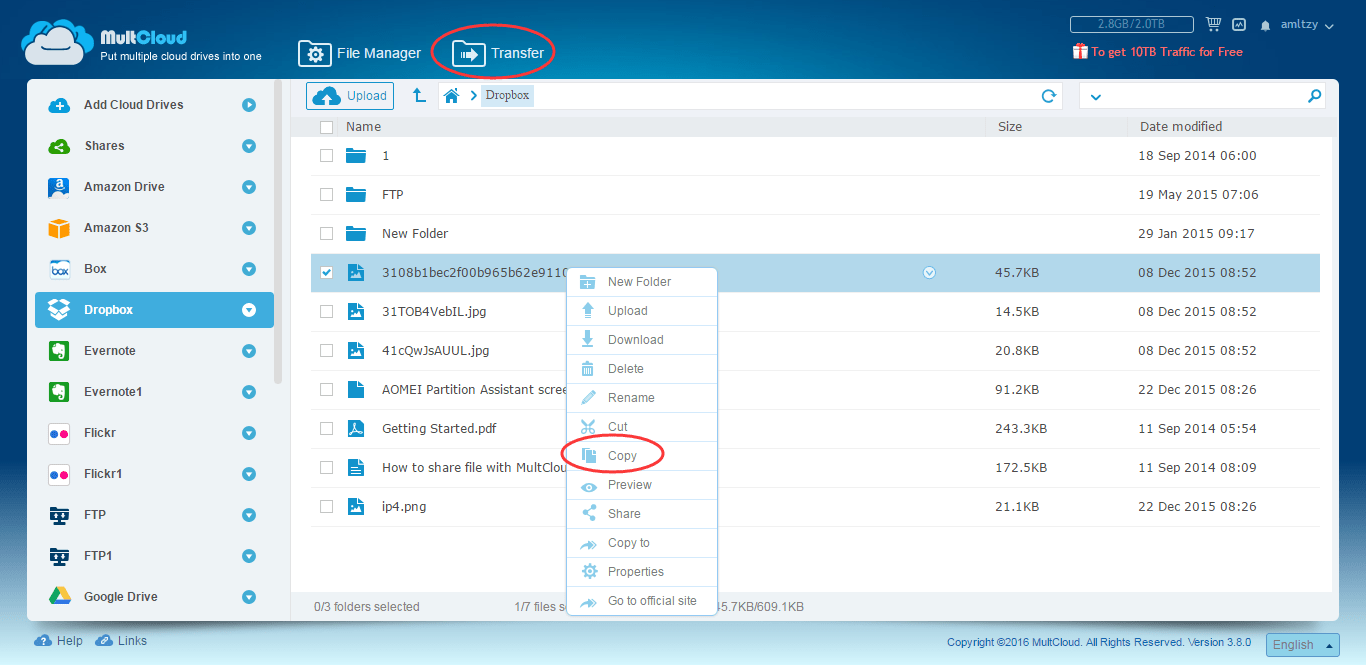Change language using the English selector
Image resolution: width=1366 pixels, height=665 pixels.
point(1302,644)
